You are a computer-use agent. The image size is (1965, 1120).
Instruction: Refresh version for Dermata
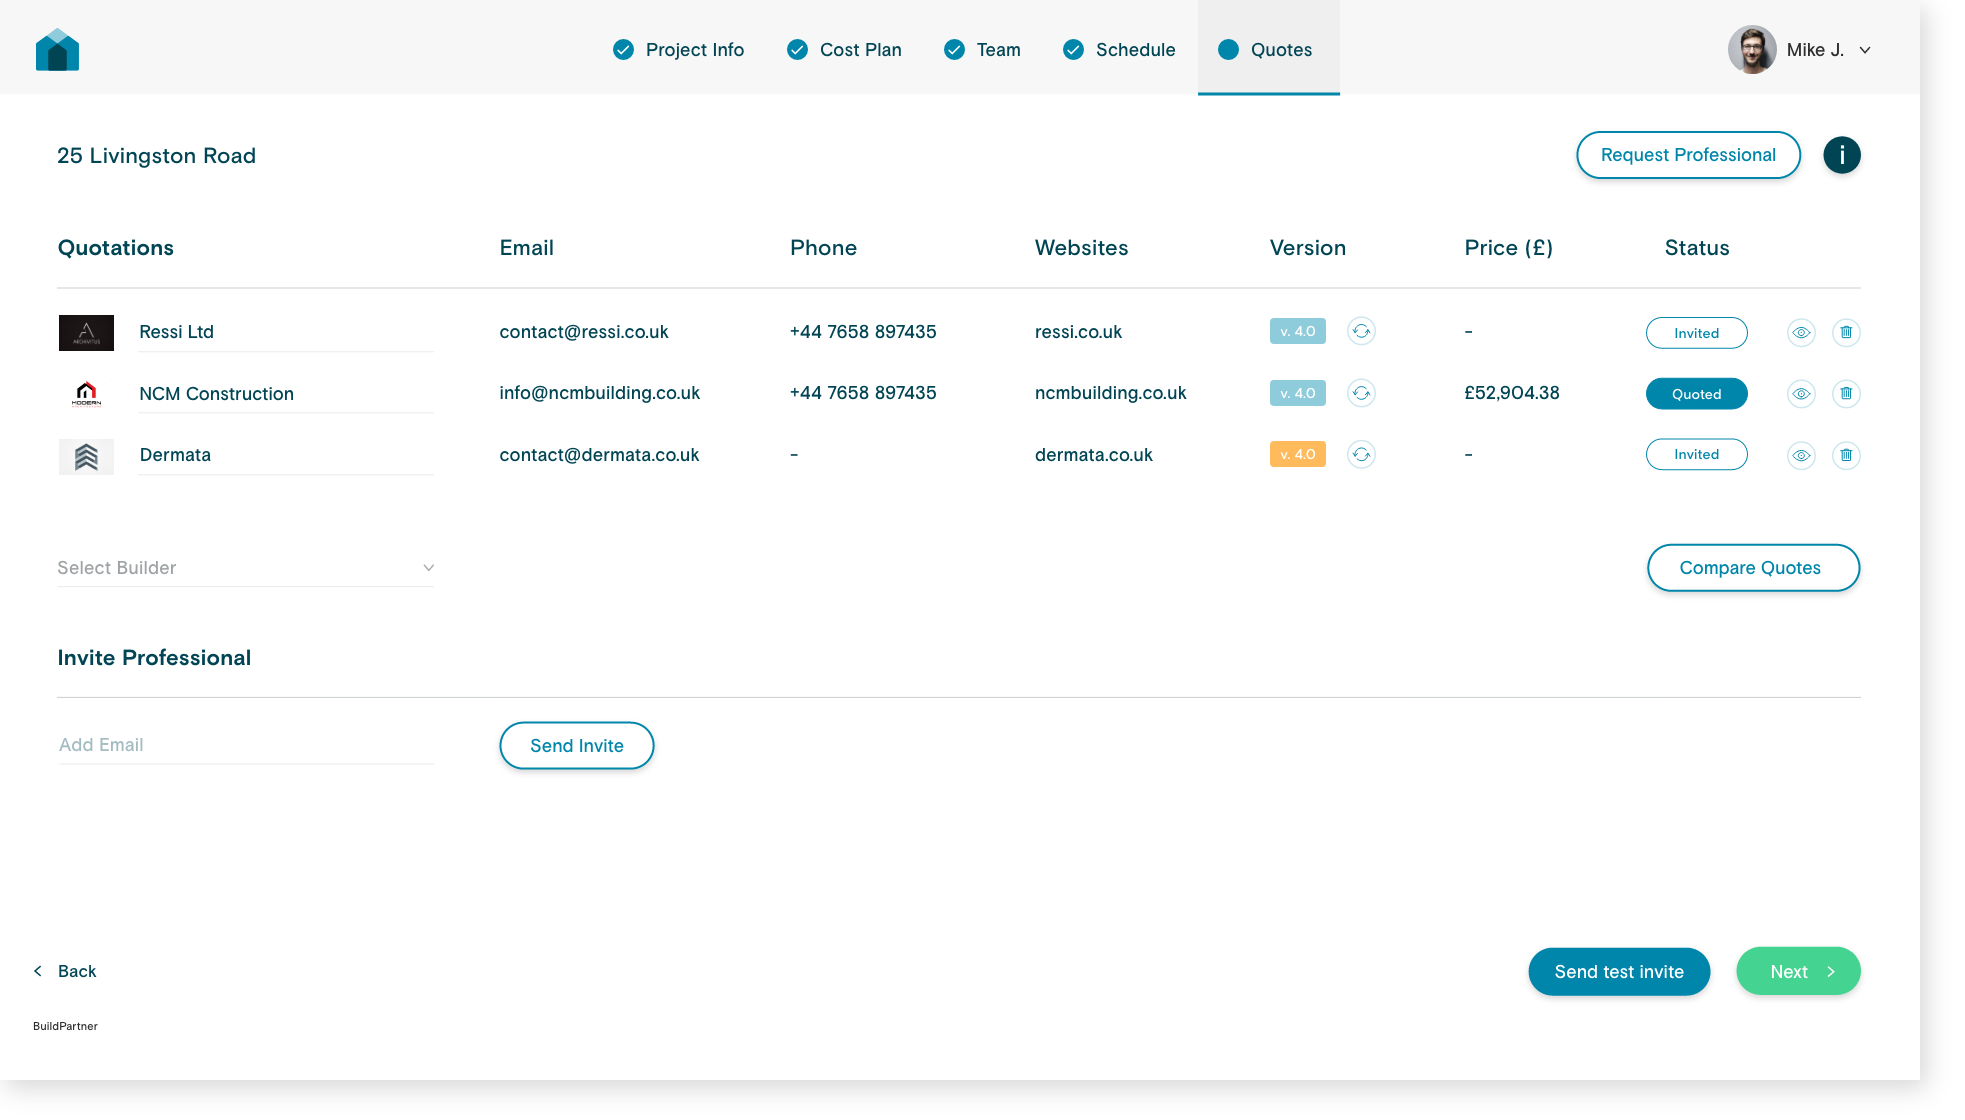[1361, 455]
